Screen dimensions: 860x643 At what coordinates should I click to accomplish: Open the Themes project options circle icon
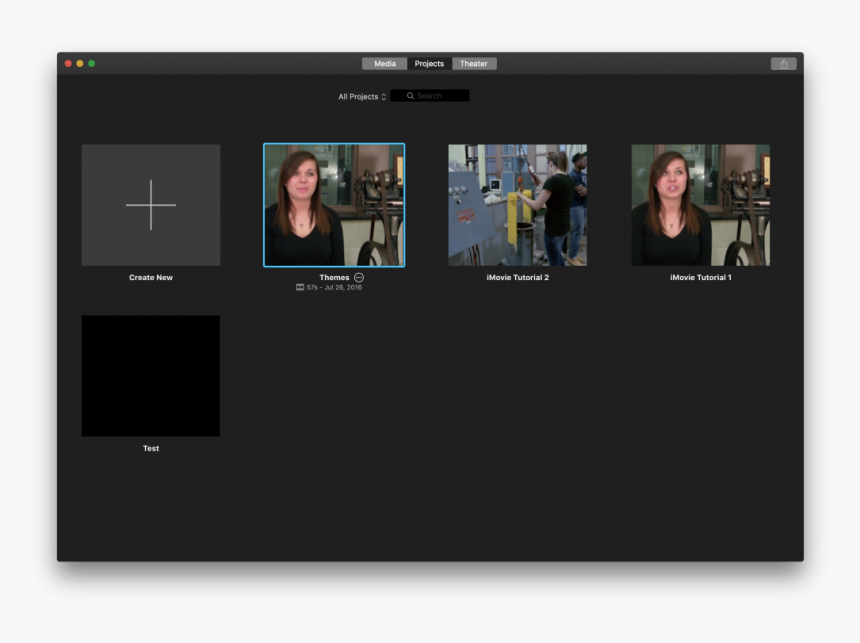tap(358, 277)
